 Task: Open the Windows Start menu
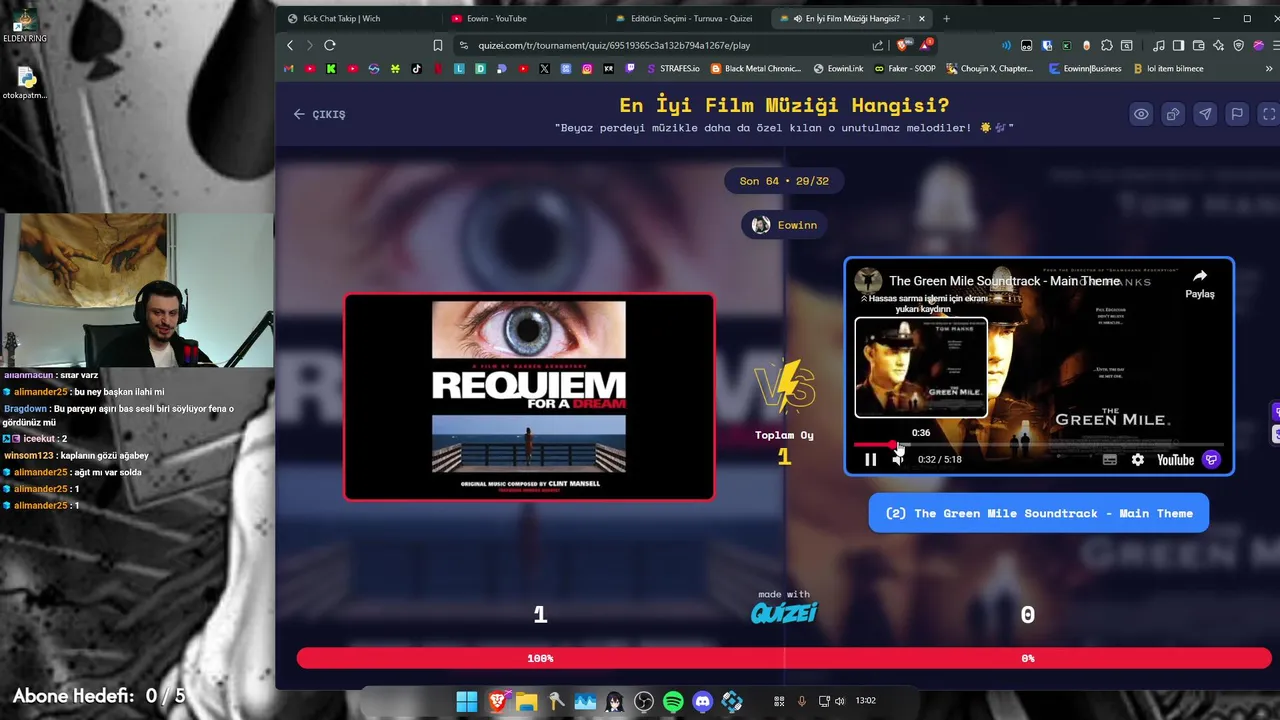pyautogui.click(x=467, y=702)
